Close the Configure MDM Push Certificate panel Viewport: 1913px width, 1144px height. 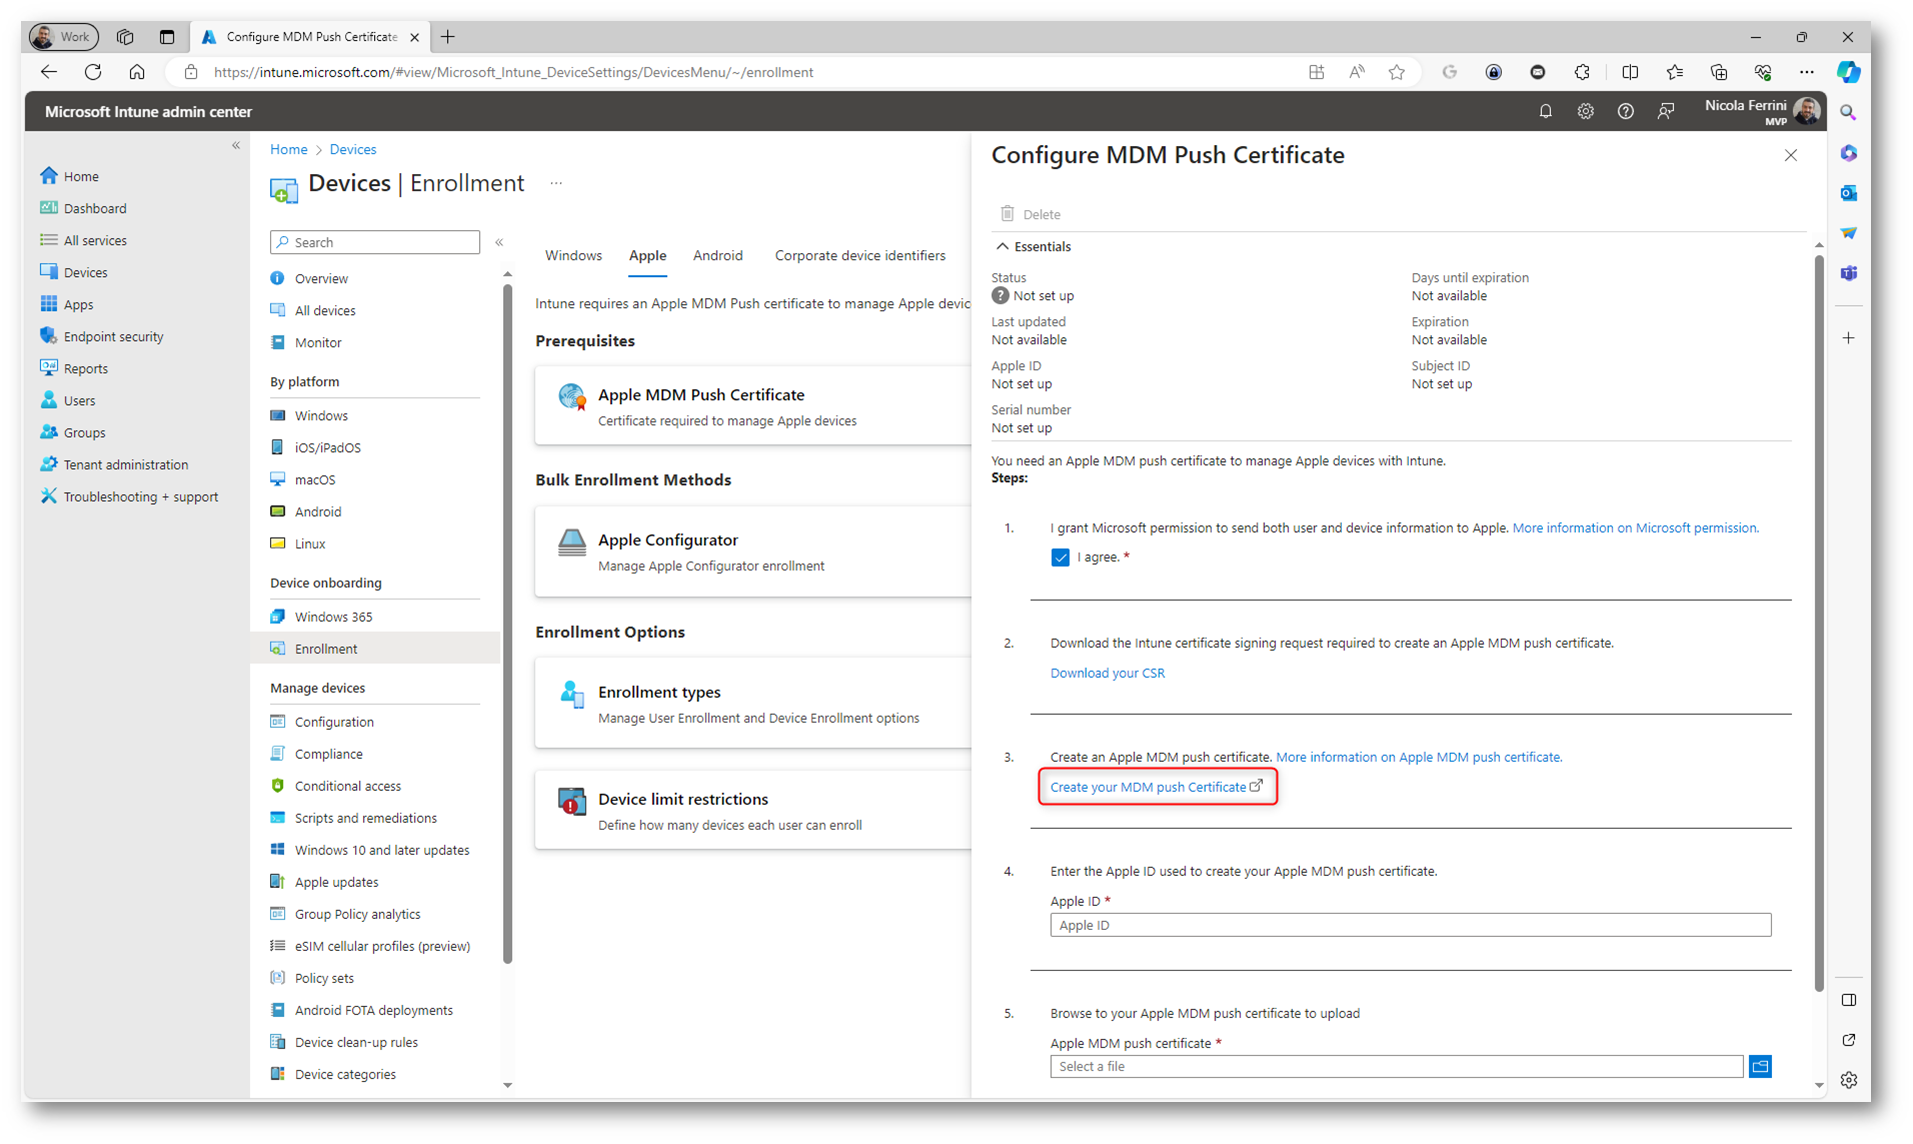[1790, 155]
